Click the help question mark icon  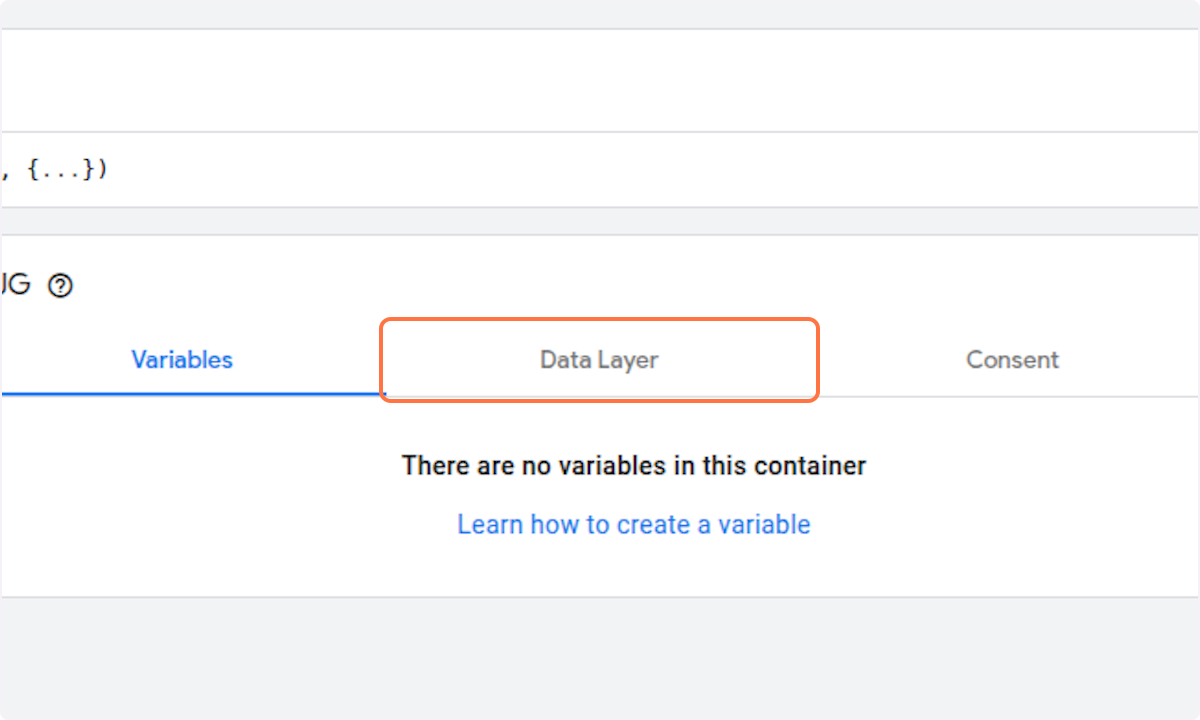[x=60, y=286]
